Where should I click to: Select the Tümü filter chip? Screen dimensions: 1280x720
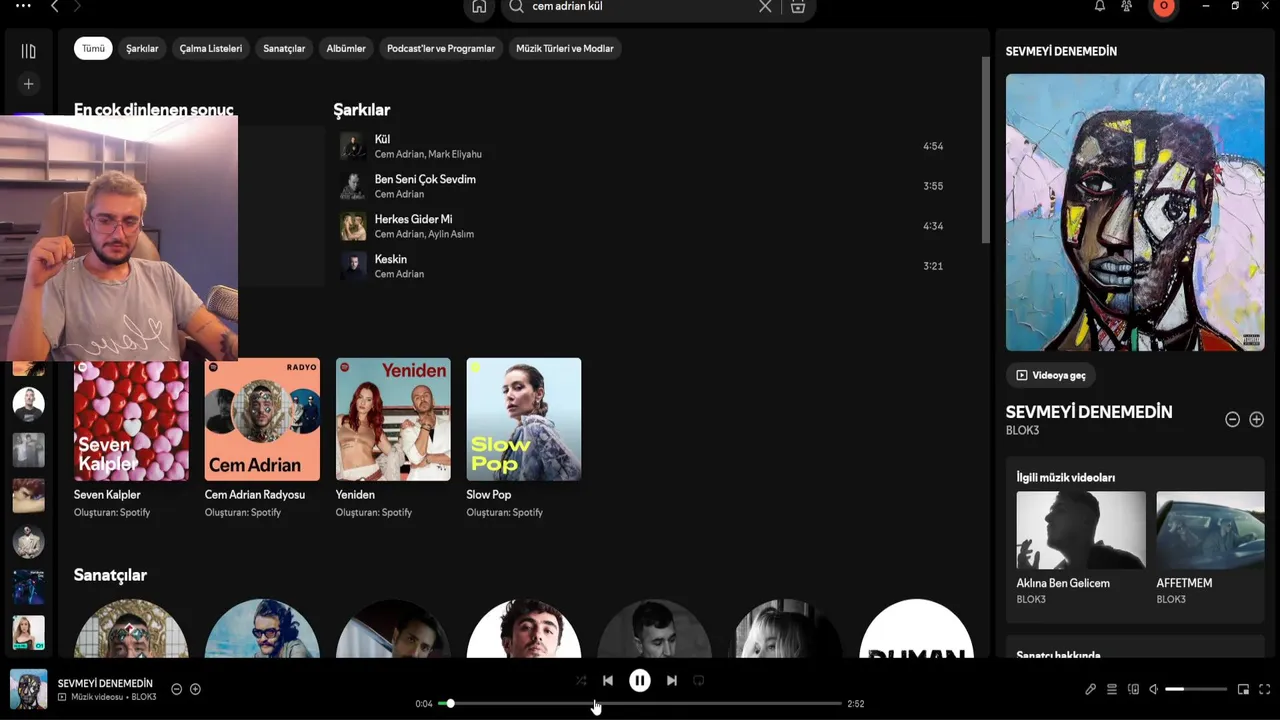pyautogui.click(x=93, y=48)
